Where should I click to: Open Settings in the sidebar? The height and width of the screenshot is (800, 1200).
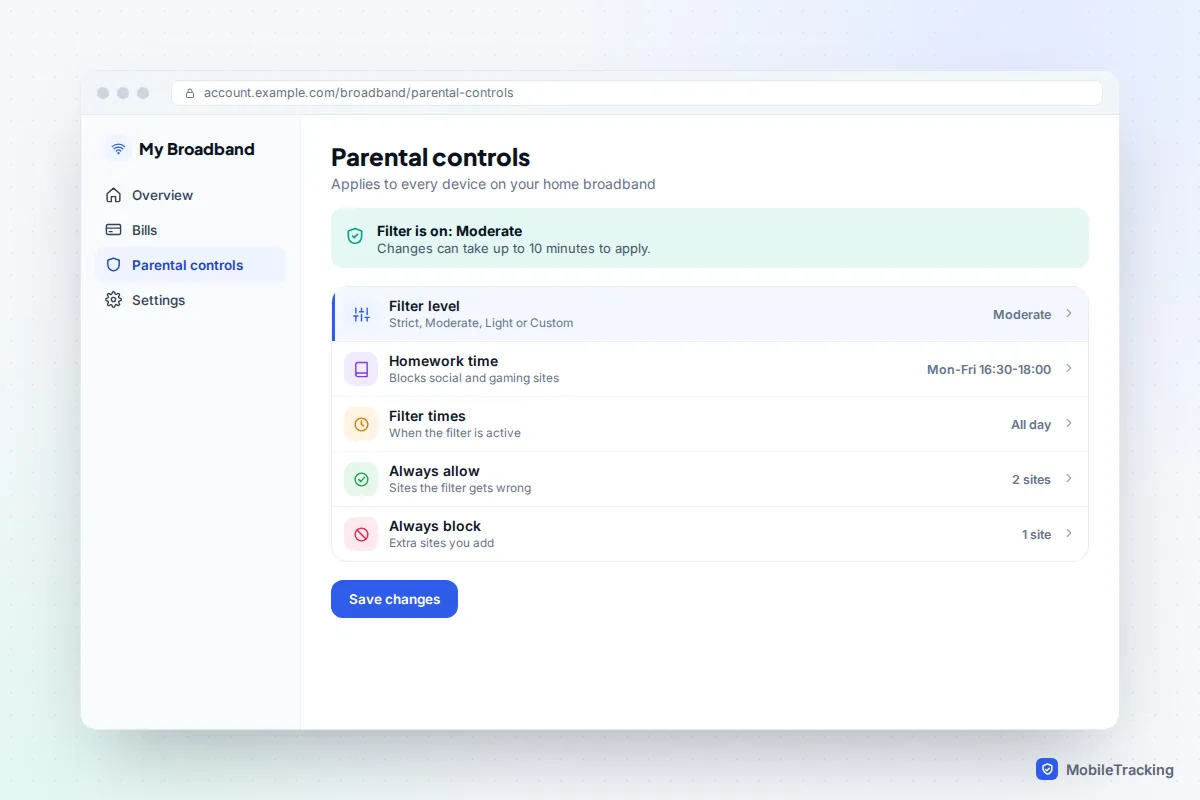point(190,300)
